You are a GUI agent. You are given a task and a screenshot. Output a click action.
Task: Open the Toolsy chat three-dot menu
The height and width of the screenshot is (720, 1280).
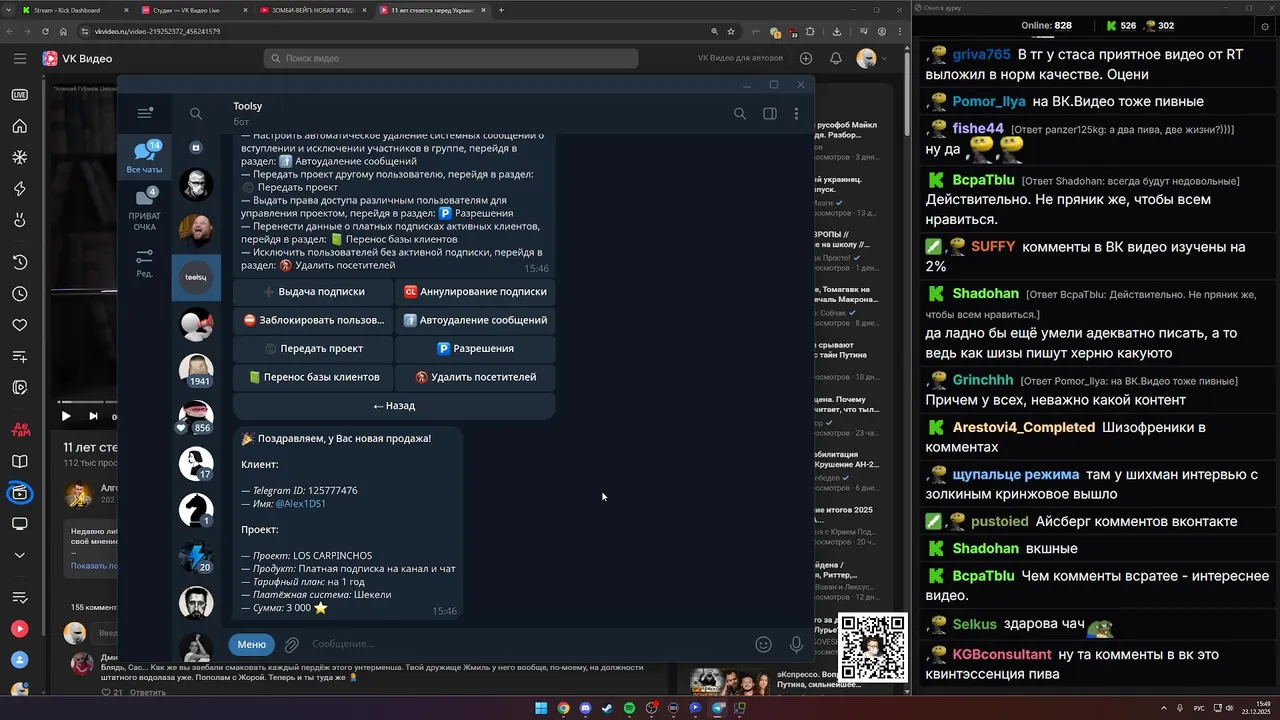point(796,114)
